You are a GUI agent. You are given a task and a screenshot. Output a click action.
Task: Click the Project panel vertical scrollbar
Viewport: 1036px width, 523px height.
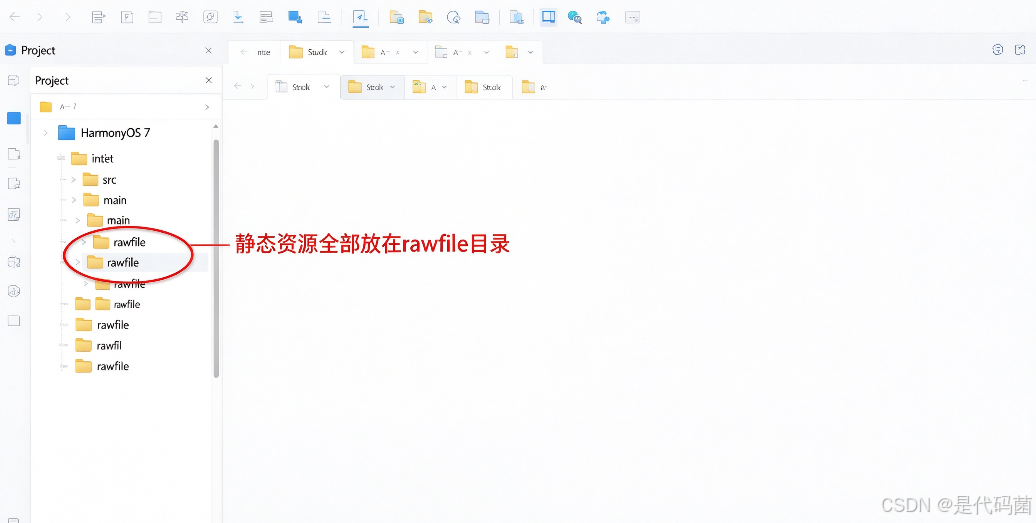[216, 258]
